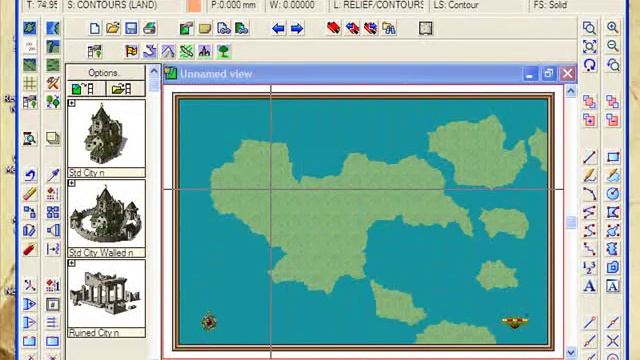
Task: Click the Redraw circular arrow icon
Action: point(589,64)
